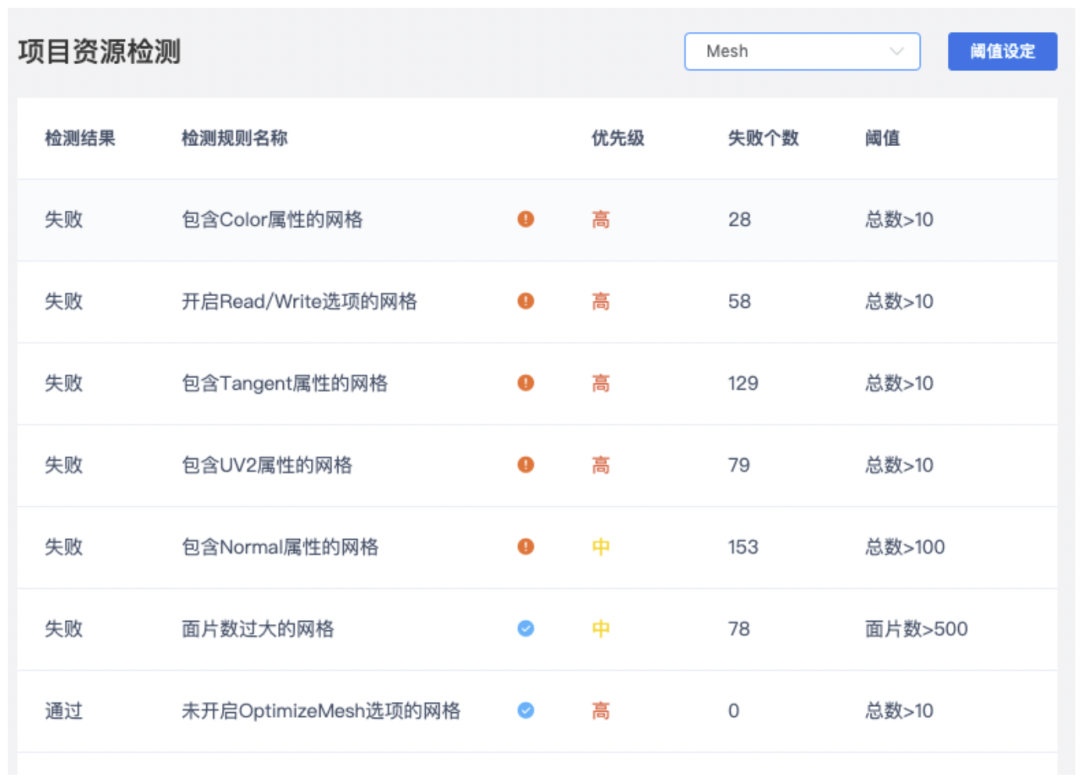Screen dimensions: 1080x781
Task: Click the 检测结果 column header
Action: (80, 139)
